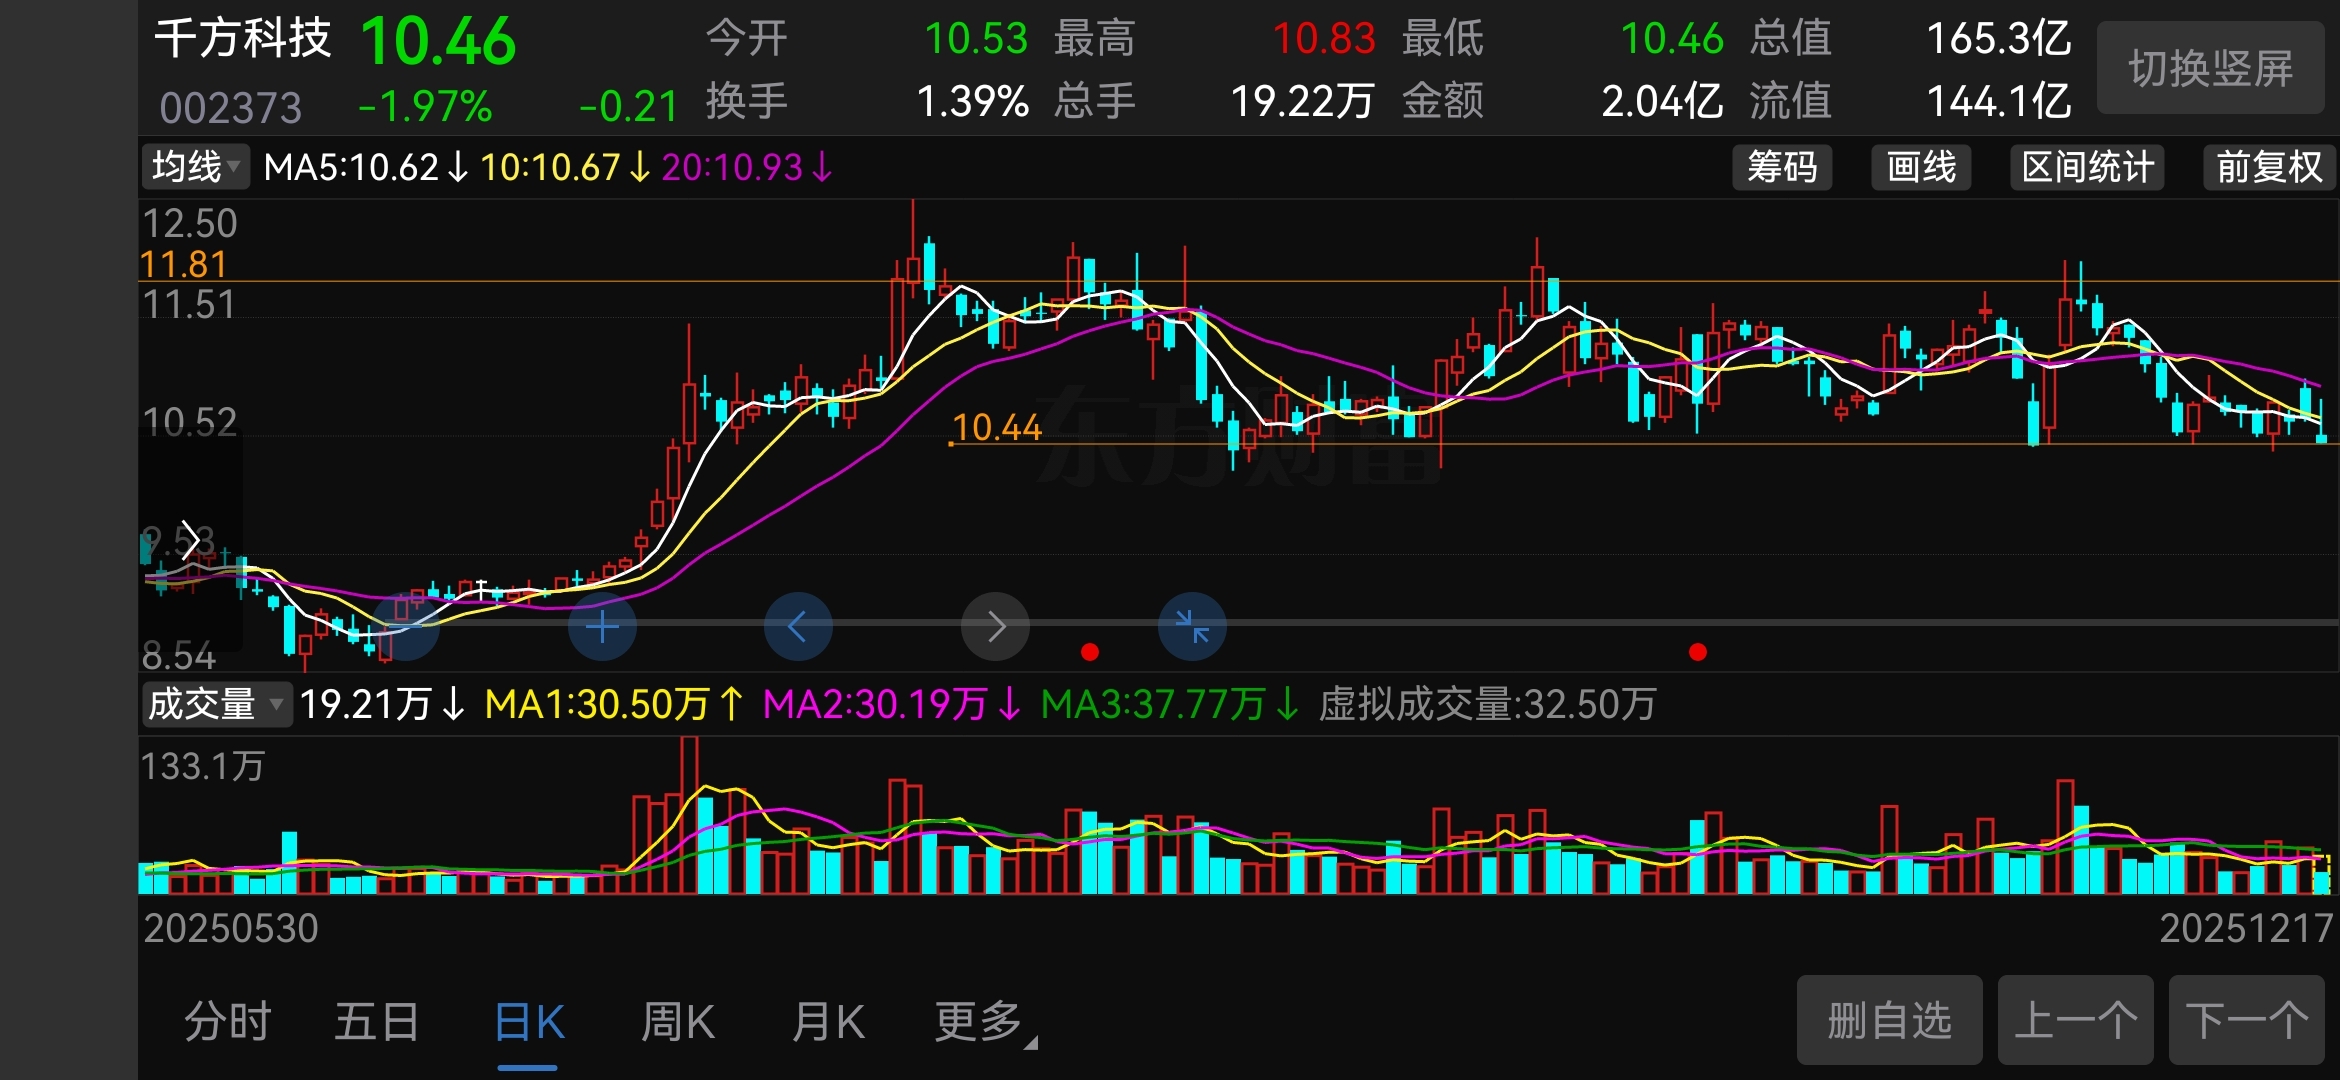Open the 均线 indicator dropdown
The height and width of the screenshot is (1080, 2340).
pos(196,167)
